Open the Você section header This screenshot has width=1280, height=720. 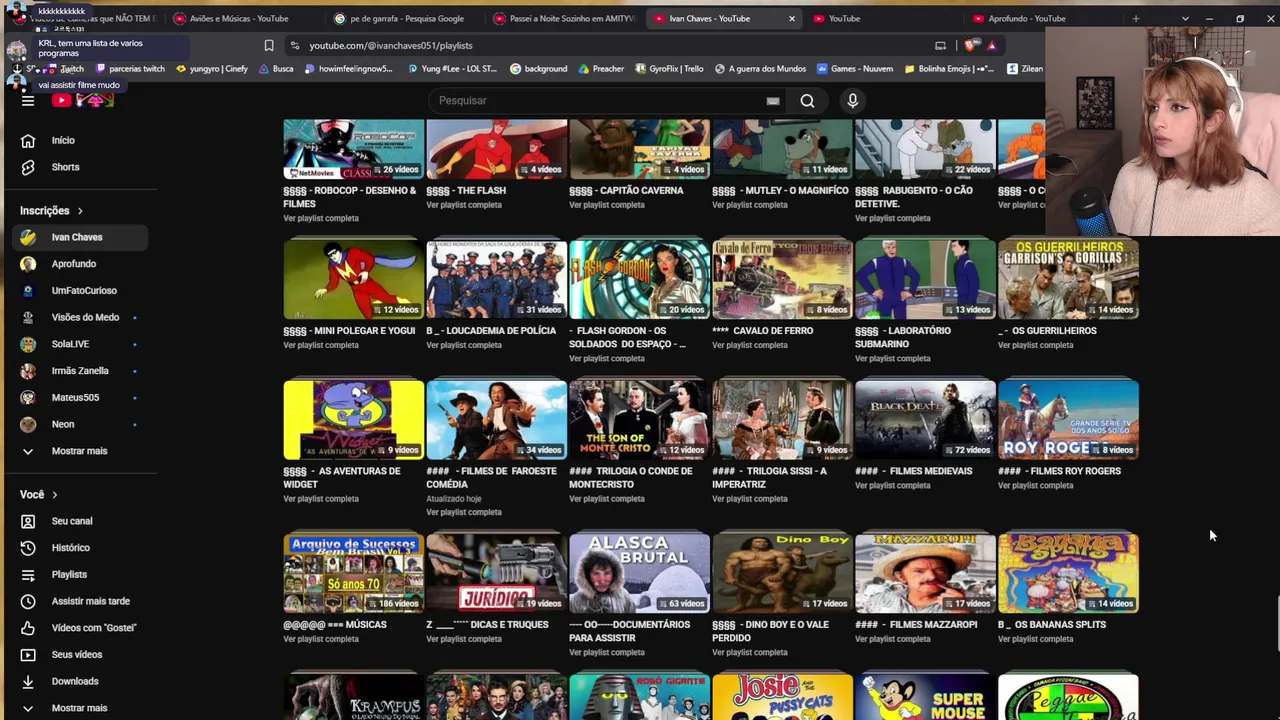click(x=39, y=495)
